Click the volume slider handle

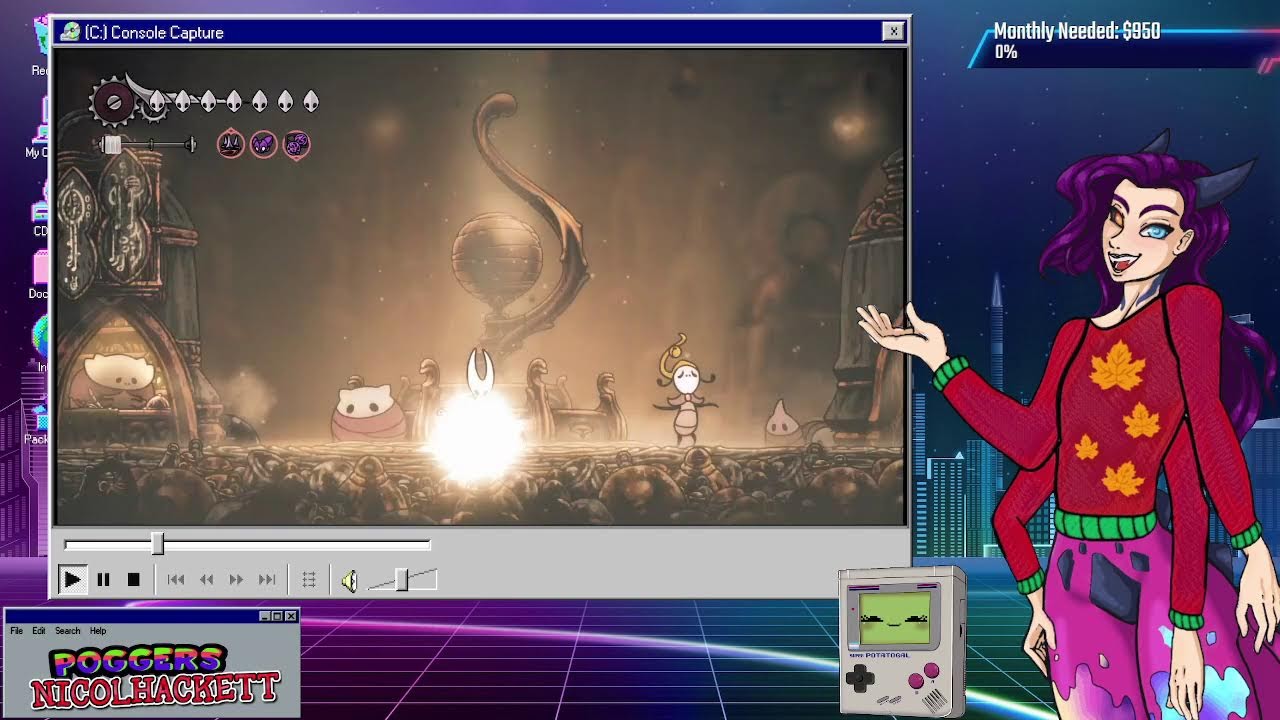402,580
